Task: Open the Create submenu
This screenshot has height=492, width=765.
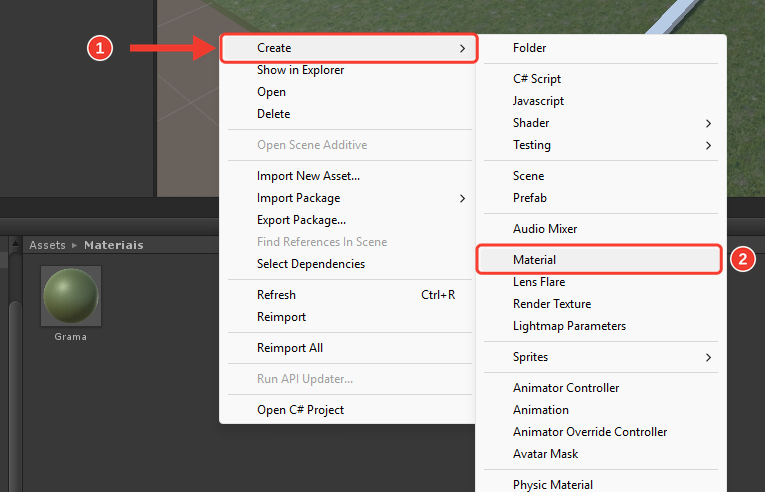Action: click(348, 48)
